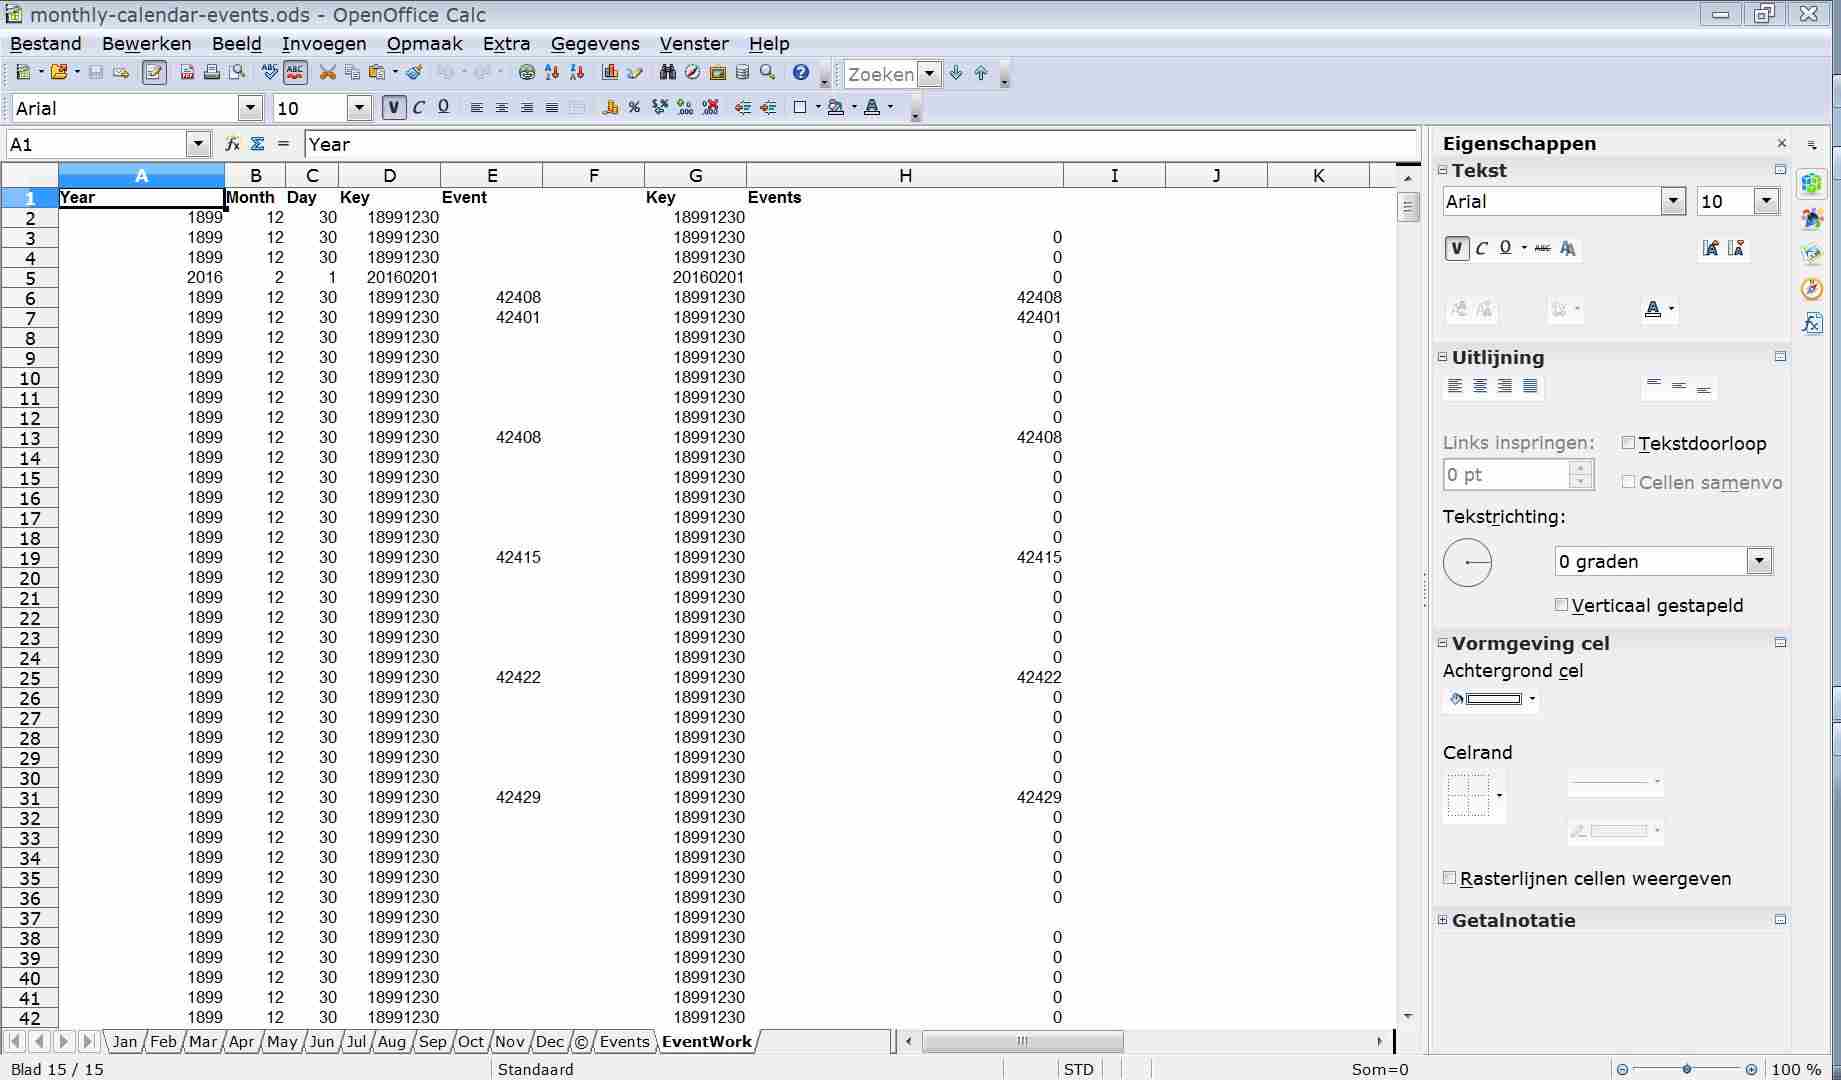Open the Name Box dropdown arrow
Image resolution: width=1841 pixels, height=1080 pixels.
pyautogui.click(x=198, y=144)
